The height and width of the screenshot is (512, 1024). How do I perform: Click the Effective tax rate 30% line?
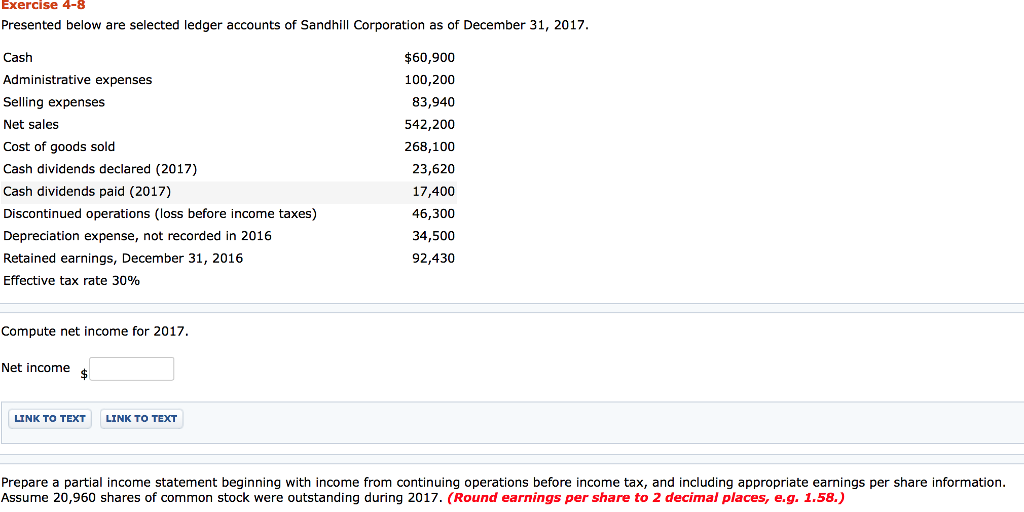click(x=72, y=281)
